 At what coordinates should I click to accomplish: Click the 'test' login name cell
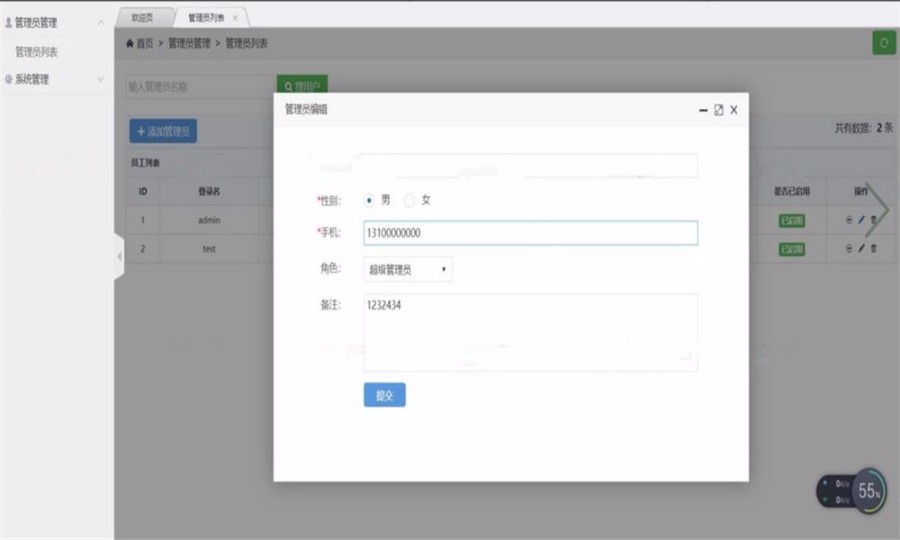click(209, 248)
